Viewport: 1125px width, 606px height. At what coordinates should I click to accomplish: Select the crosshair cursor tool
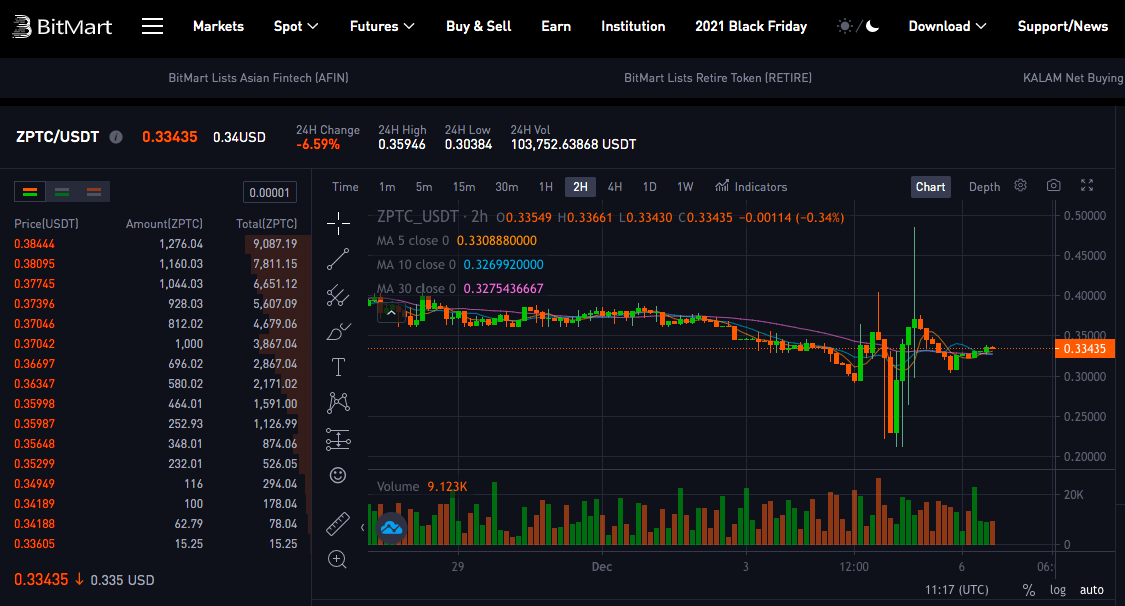pos(338,223)
